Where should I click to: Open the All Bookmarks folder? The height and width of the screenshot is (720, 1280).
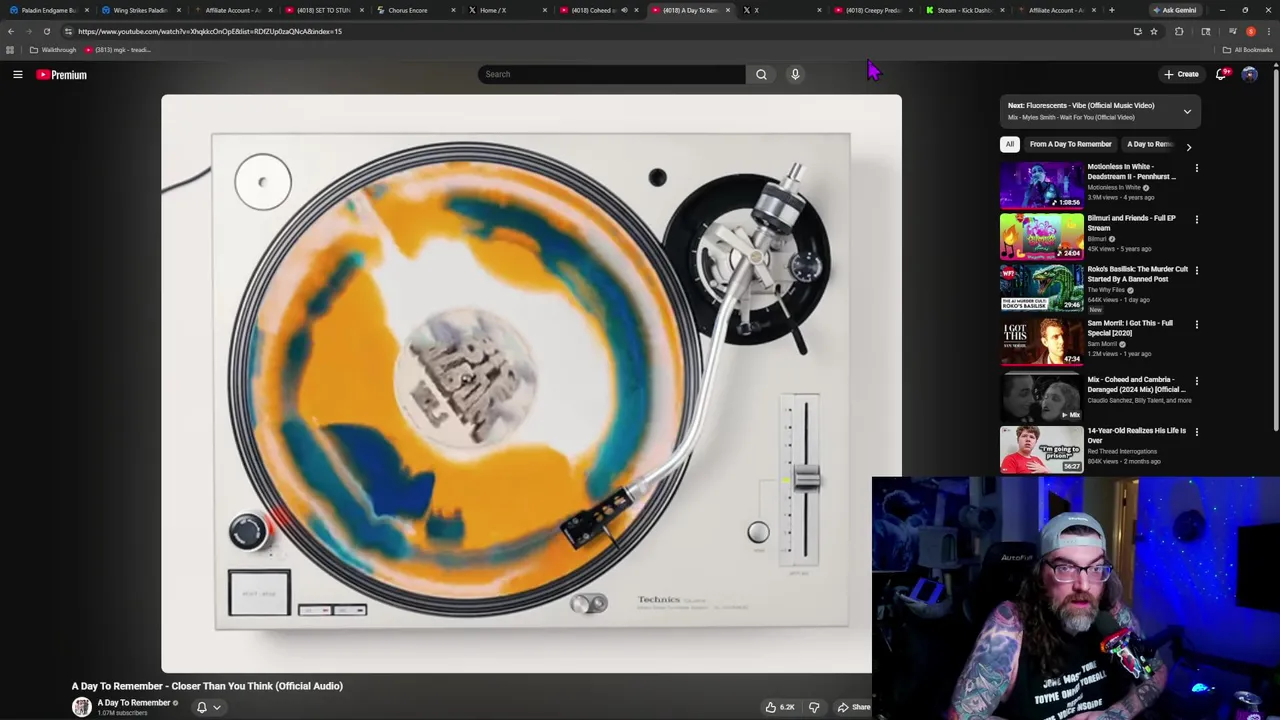[x=1247, y=50]
